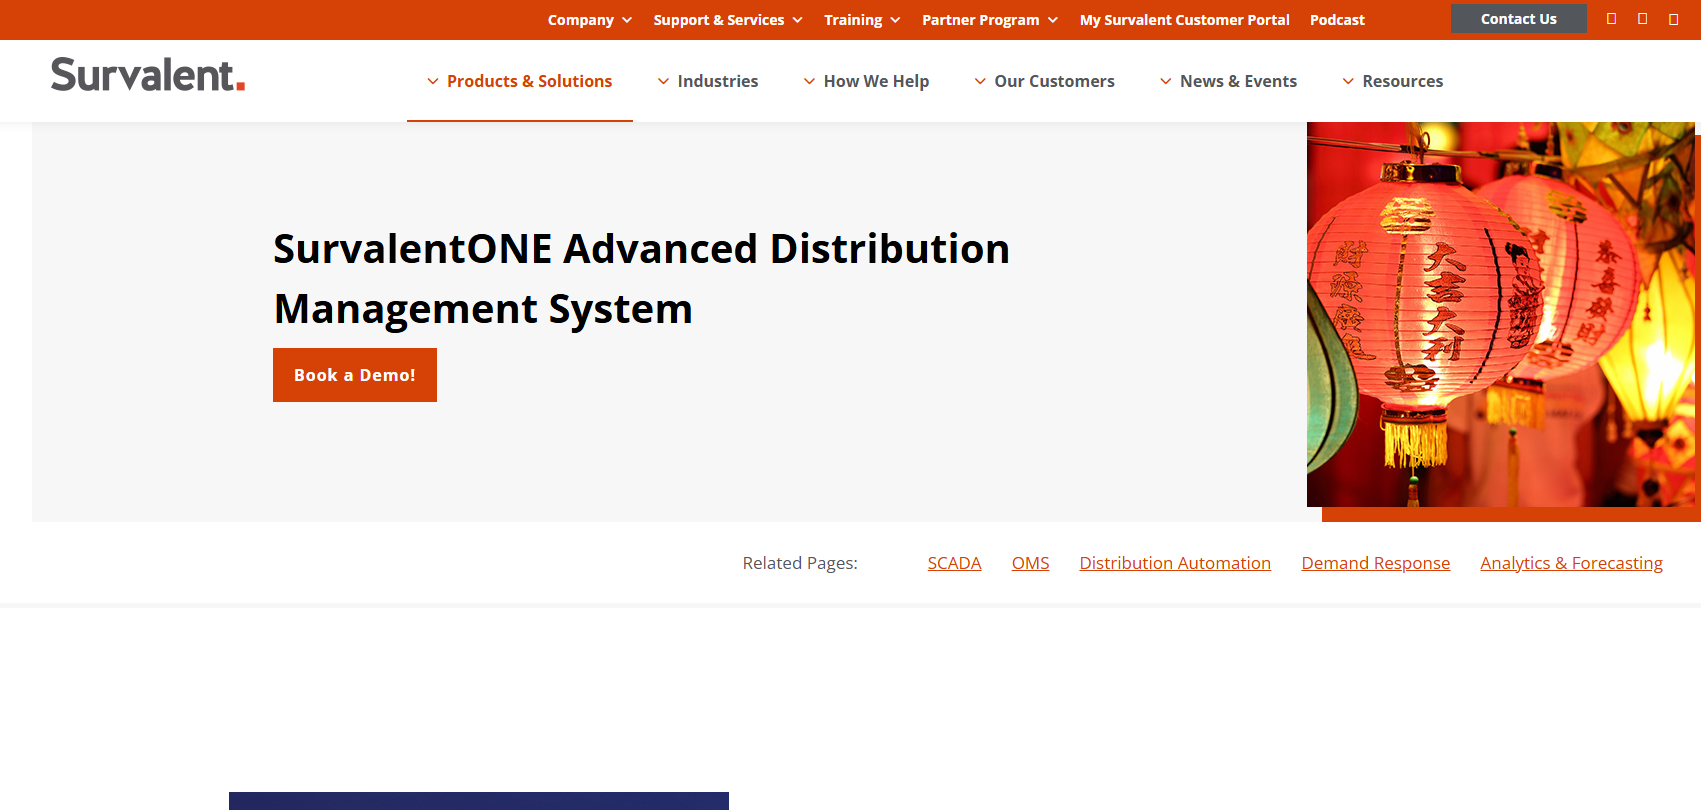Open My Survalent Customer Portal
1701x810 pixels.
[1184, 20]
